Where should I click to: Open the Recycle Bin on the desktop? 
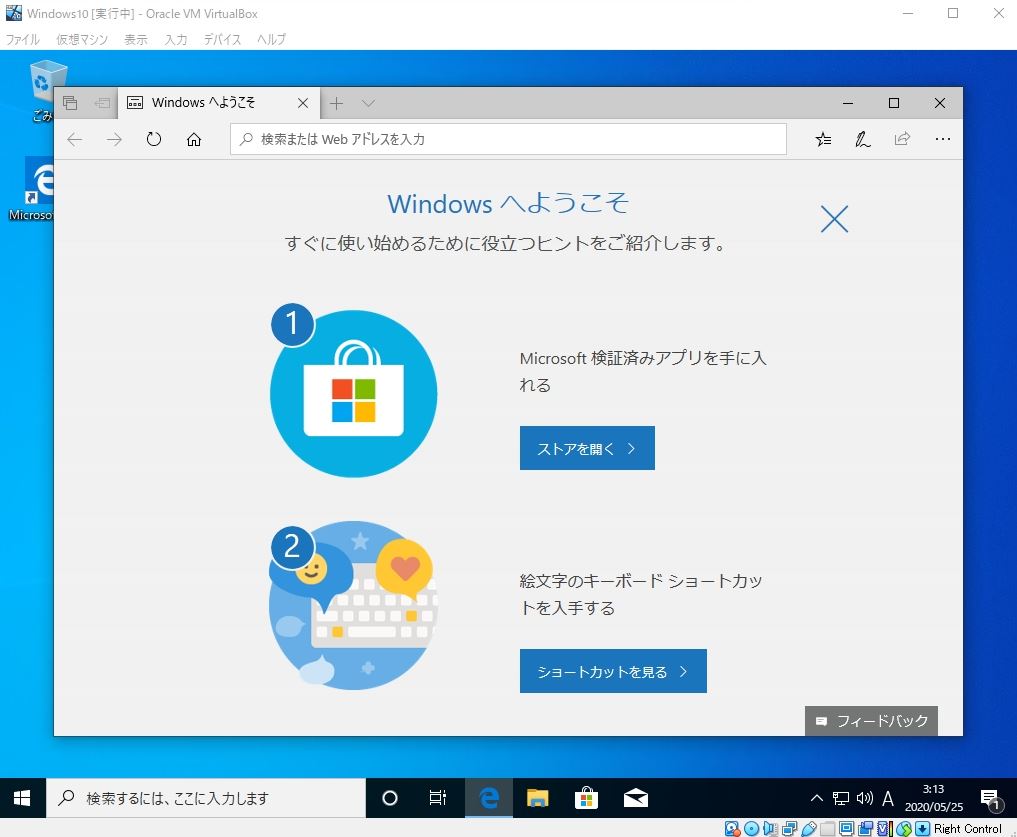coord(44,91)
